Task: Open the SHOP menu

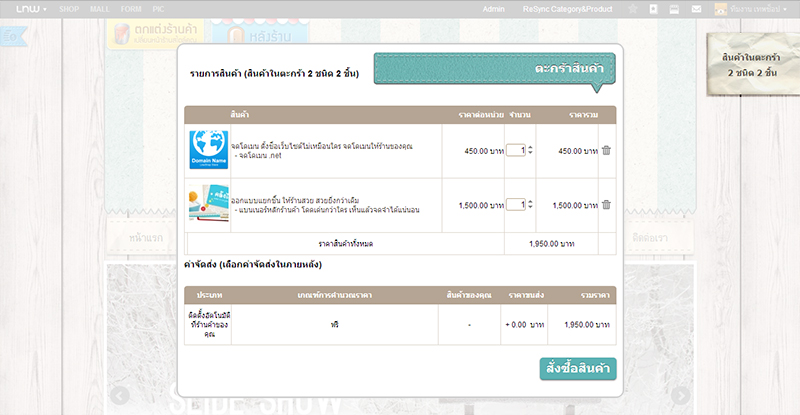Action: (x=69, y=9)
